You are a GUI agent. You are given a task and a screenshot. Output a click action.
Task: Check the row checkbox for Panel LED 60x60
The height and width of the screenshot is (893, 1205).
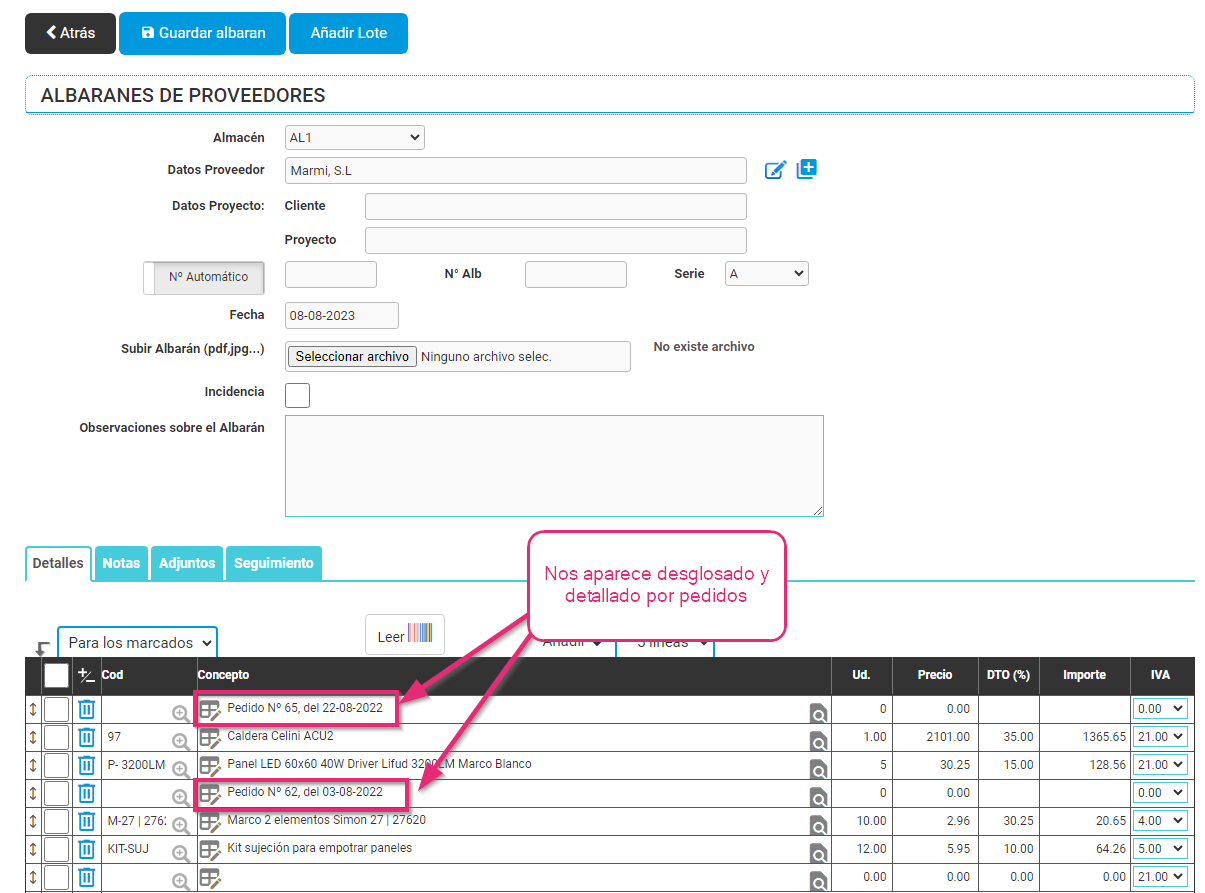click(x=57, y=766)
